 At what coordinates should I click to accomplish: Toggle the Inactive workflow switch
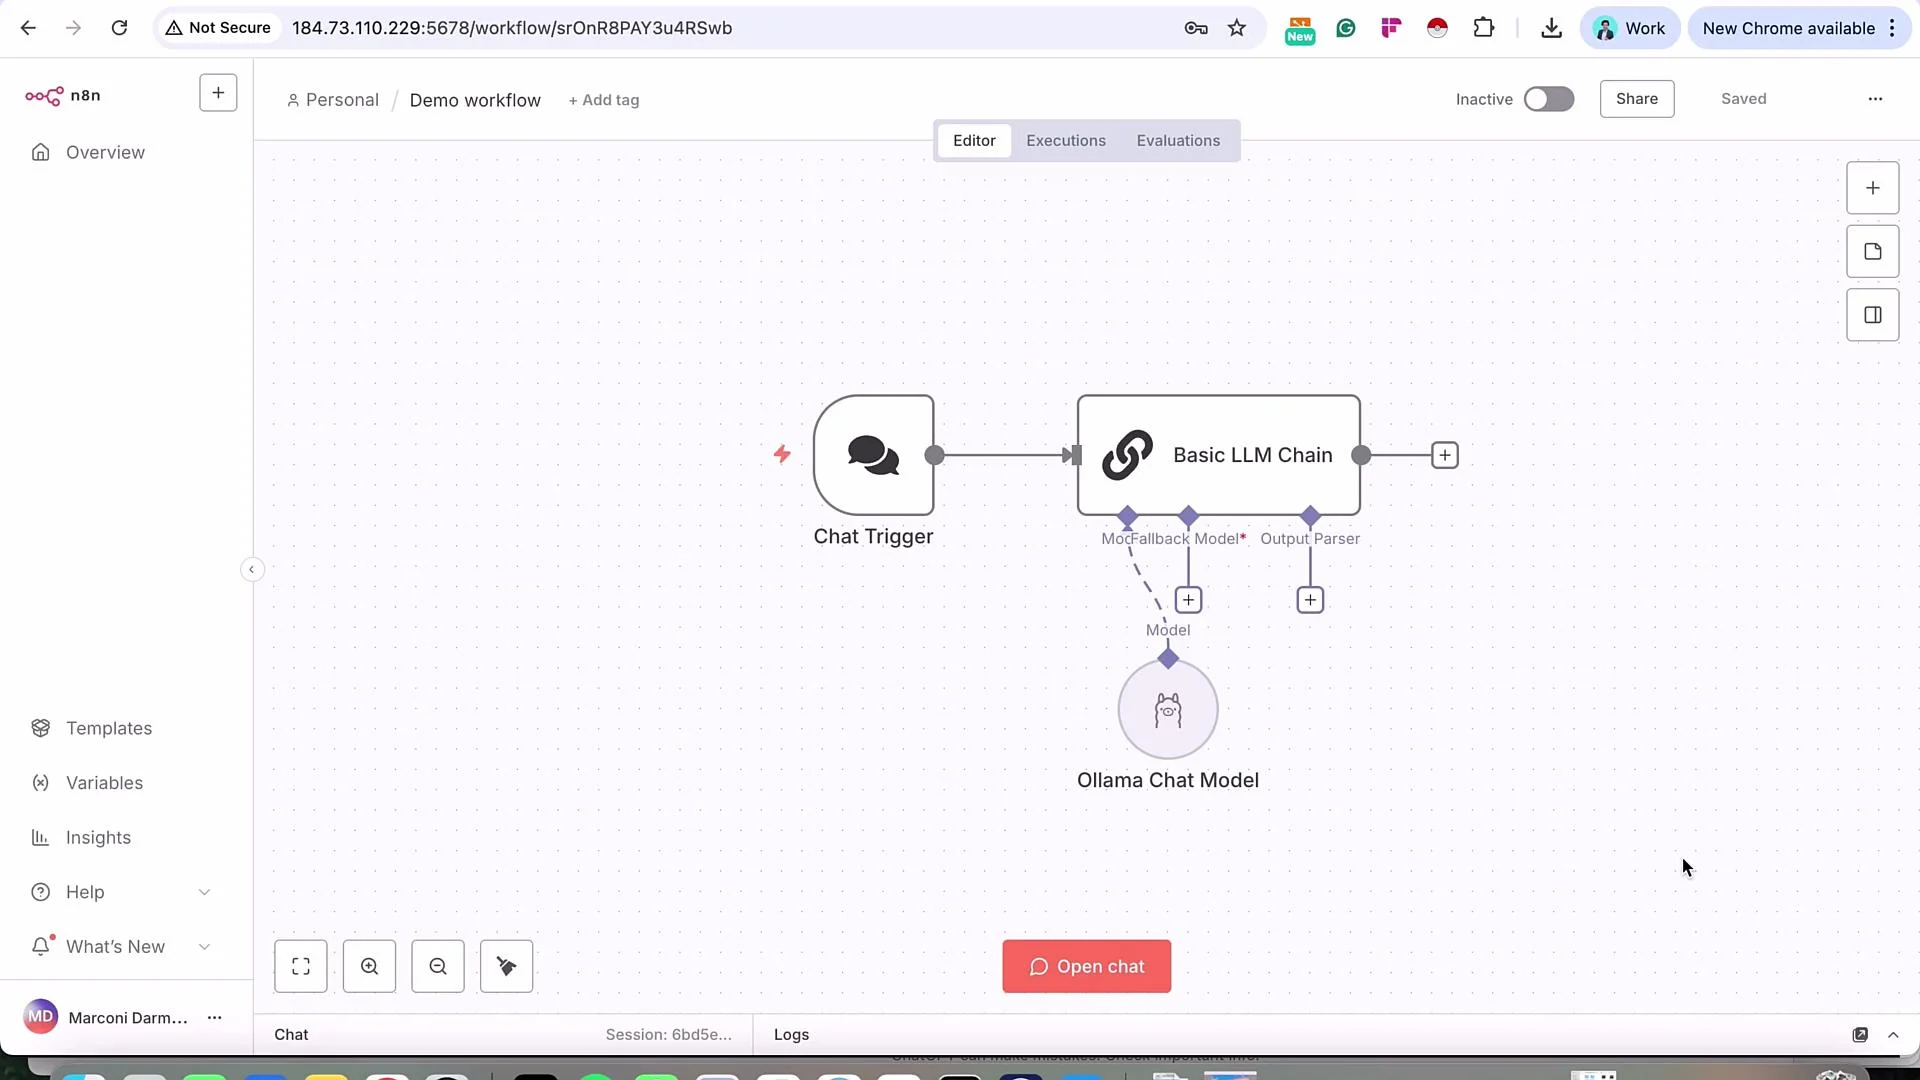(1549, 99)
